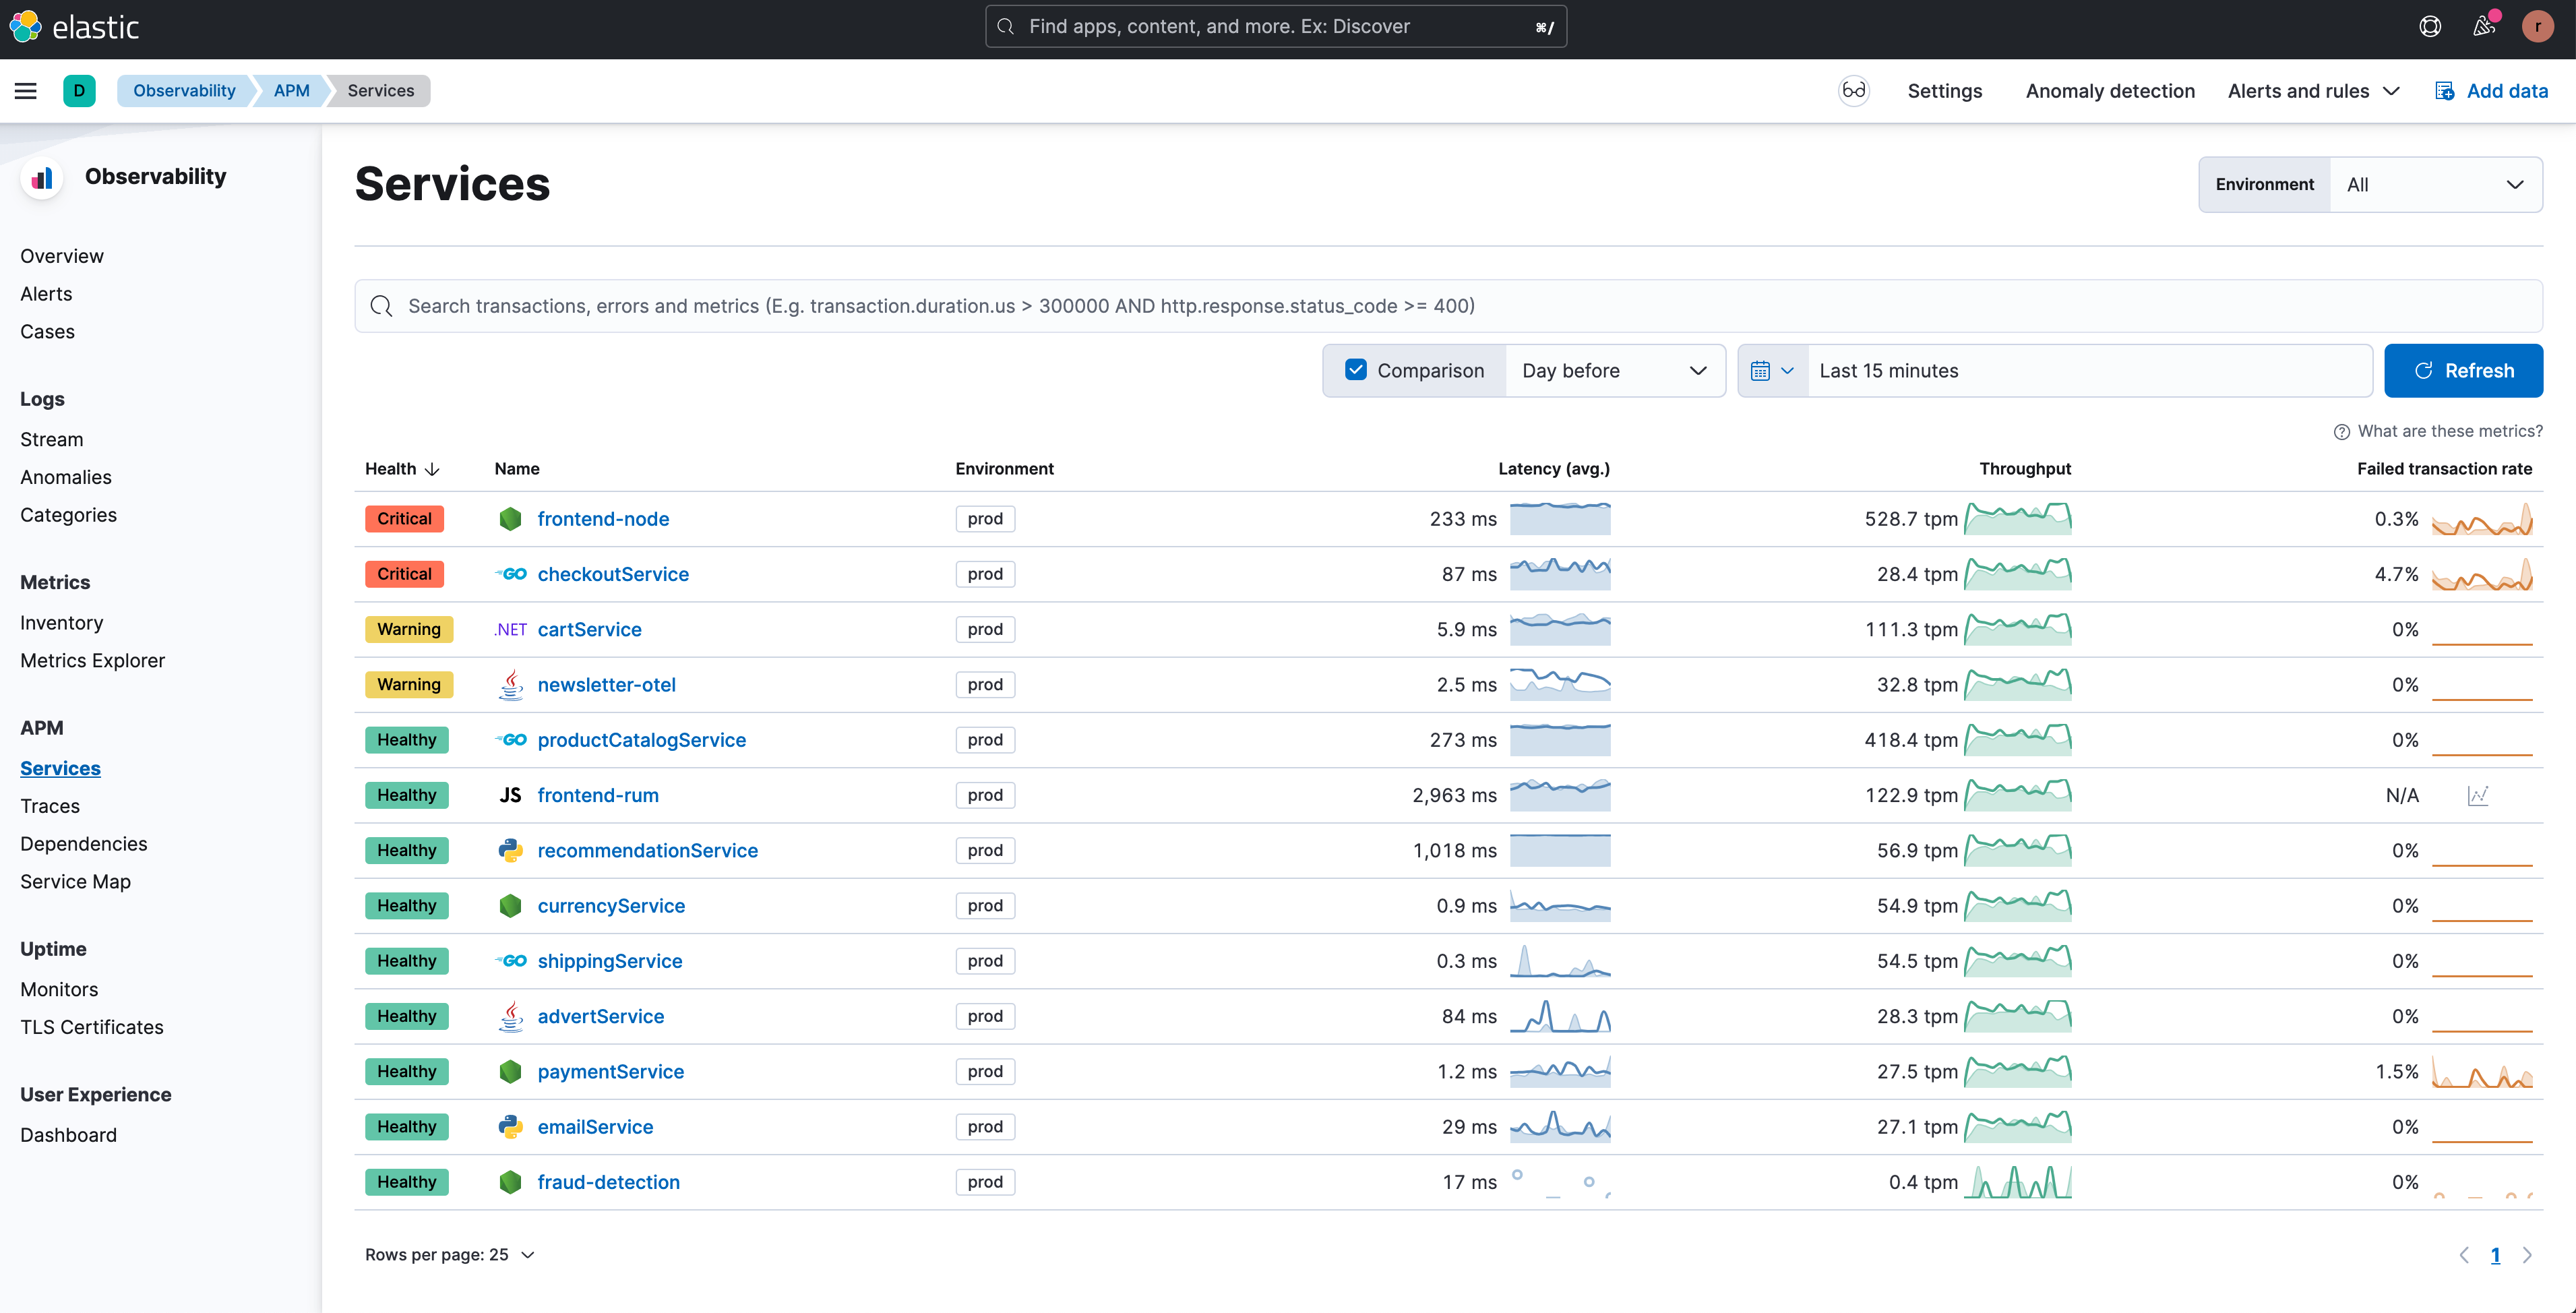The image size is (2576, 1313).
Task: Sort by Health column header
Action: (x=402, y=469)
